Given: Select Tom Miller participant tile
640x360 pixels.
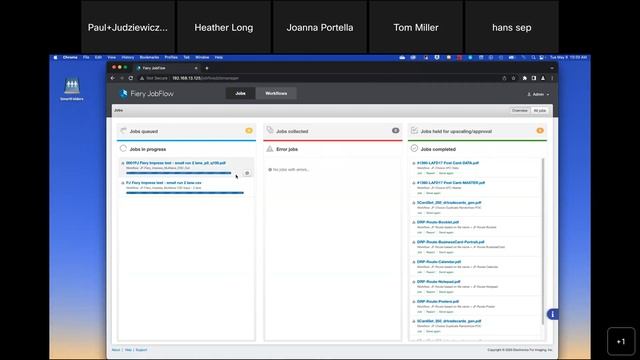Looking at the screenshot, I should (x=416, y=27).
